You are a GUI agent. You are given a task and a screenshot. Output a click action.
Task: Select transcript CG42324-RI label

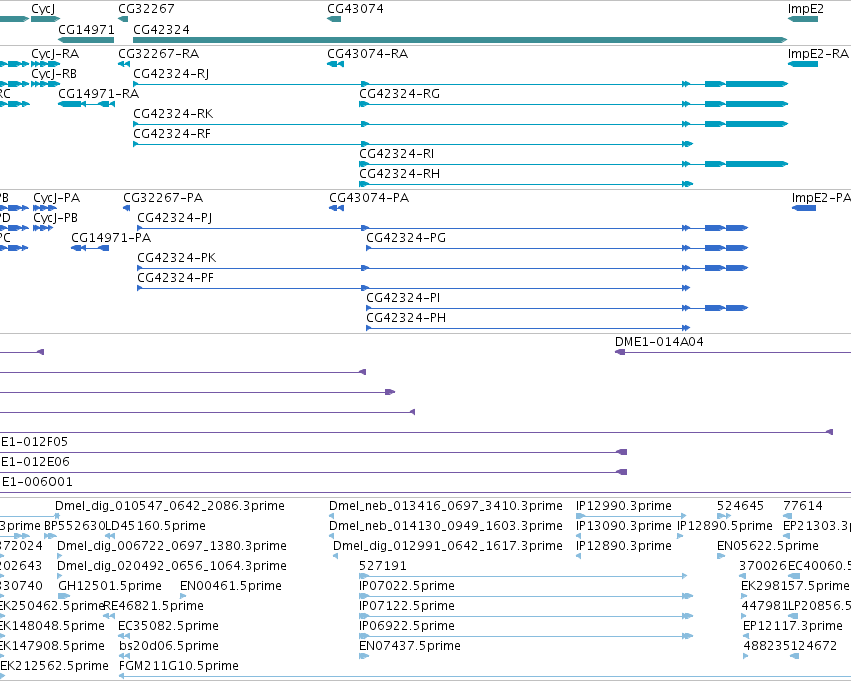[x=397, y=154]
